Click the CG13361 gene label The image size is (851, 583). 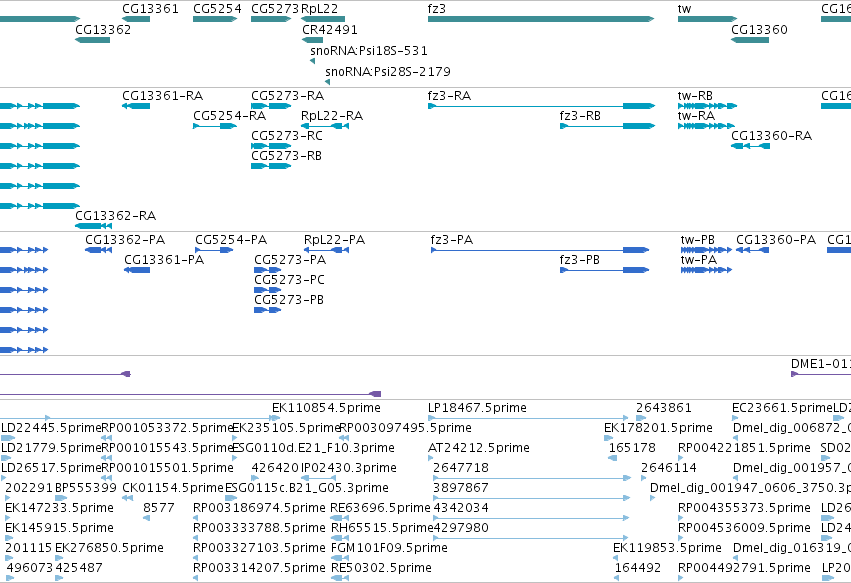(150, 9)
